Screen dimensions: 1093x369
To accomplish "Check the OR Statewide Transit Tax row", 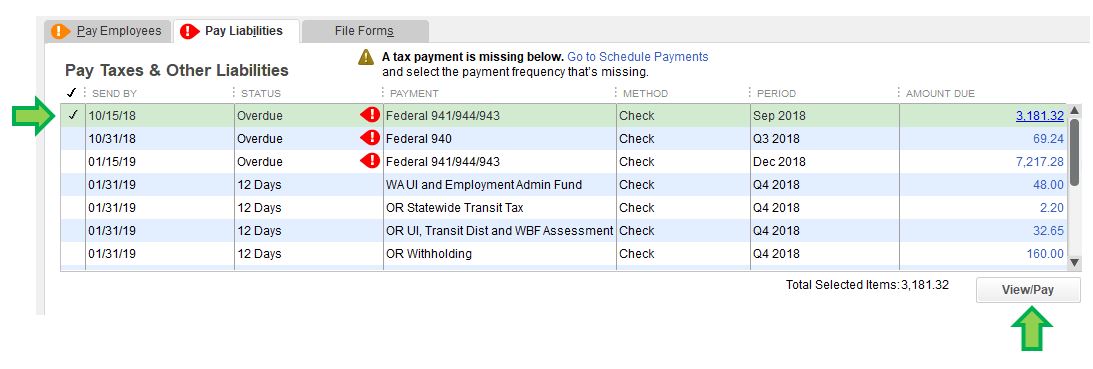I will [x=72, y=208].
